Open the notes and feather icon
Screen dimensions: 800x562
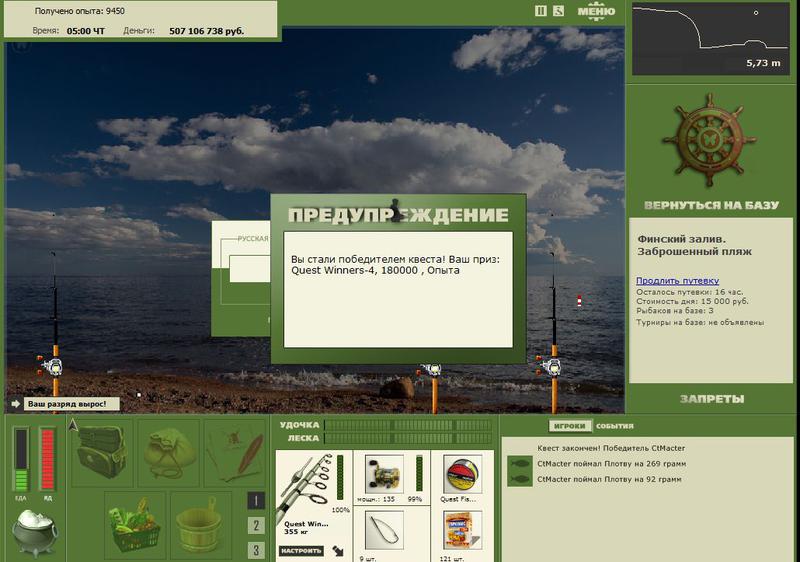(235, 451)
